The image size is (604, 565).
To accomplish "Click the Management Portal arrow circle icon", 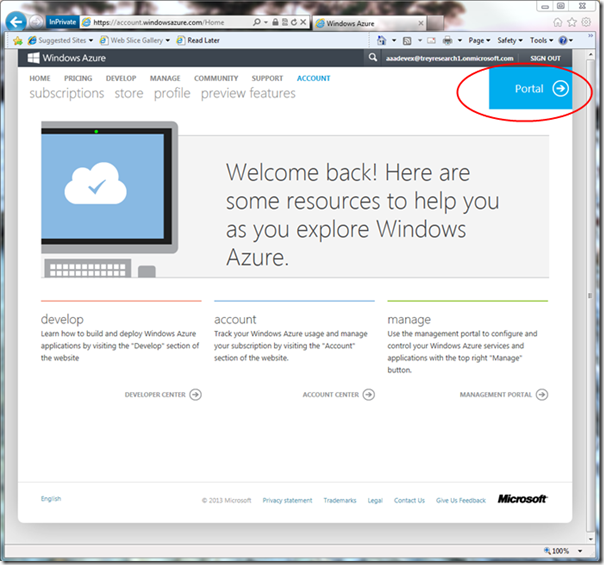I will pyautogui.click(x=542, y=394).
